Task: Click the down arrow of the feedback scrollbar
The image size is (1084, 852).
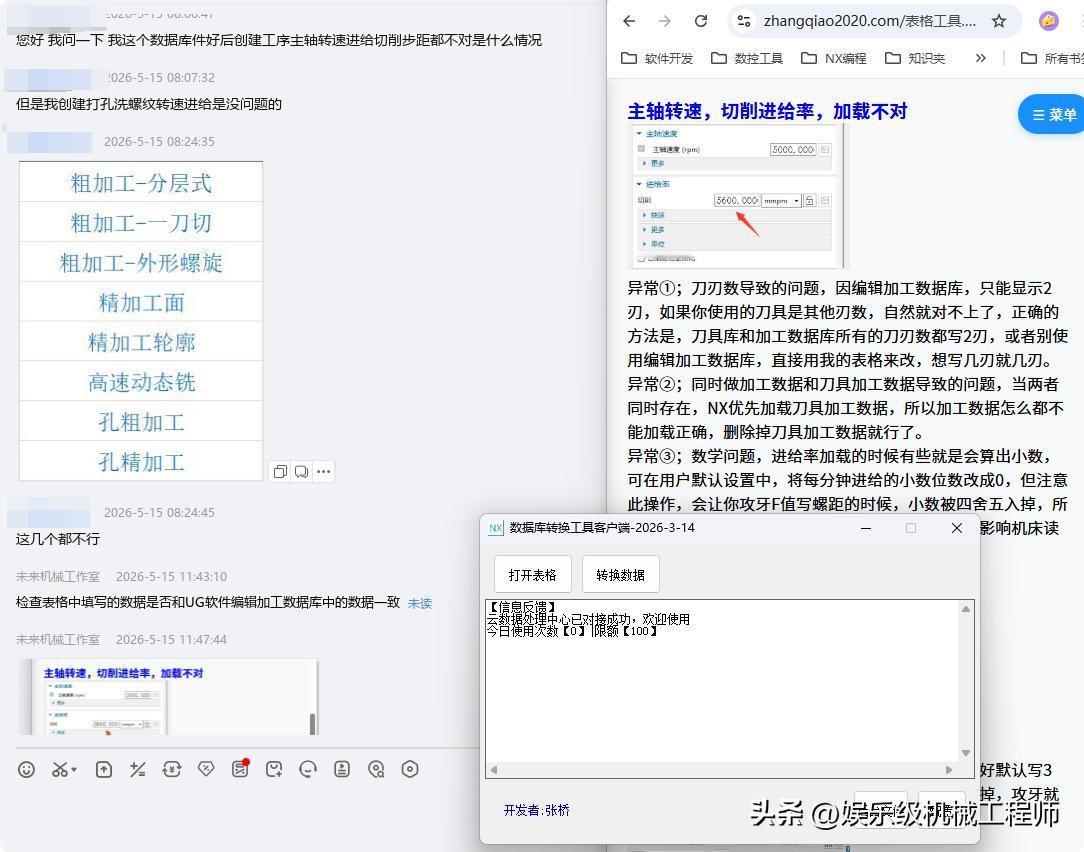Action: tap(966, 753)
